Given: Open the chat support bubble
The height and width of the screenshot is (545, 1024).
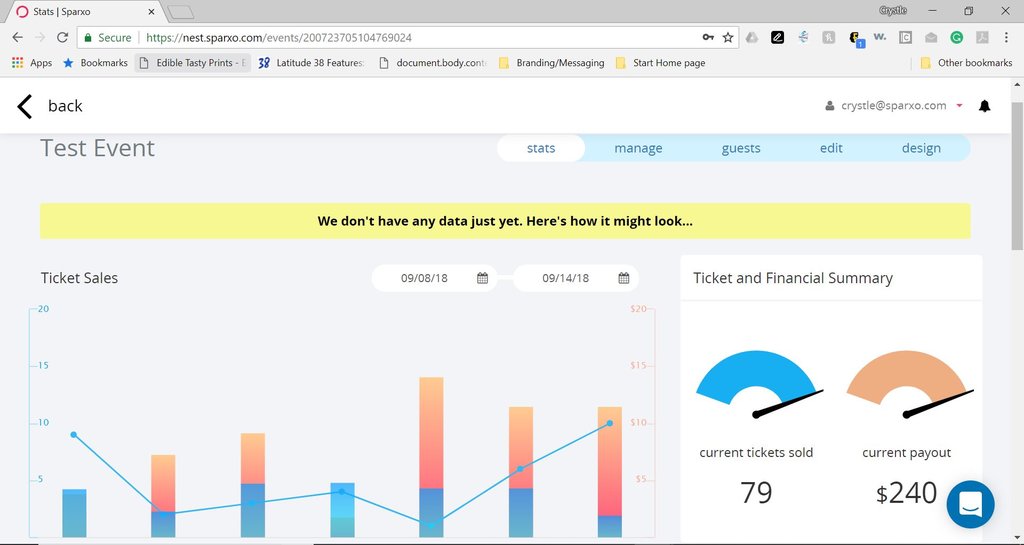Looking at the screenshot, I should [x=969, y=505].
